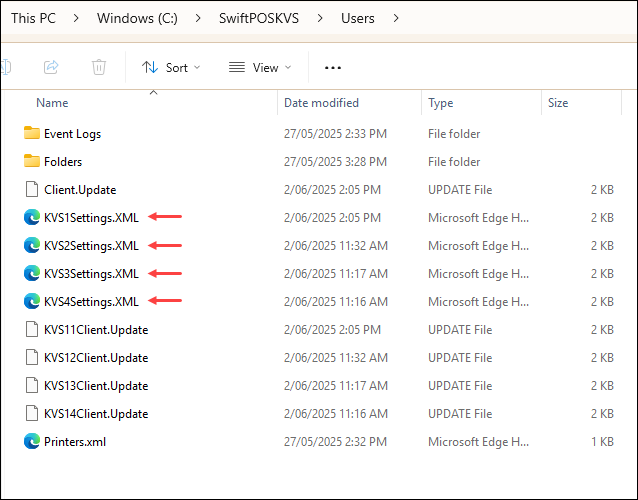Sort by the Type column header
The image size is (638, 500).
pyautogui.click(x=440, y=103)
